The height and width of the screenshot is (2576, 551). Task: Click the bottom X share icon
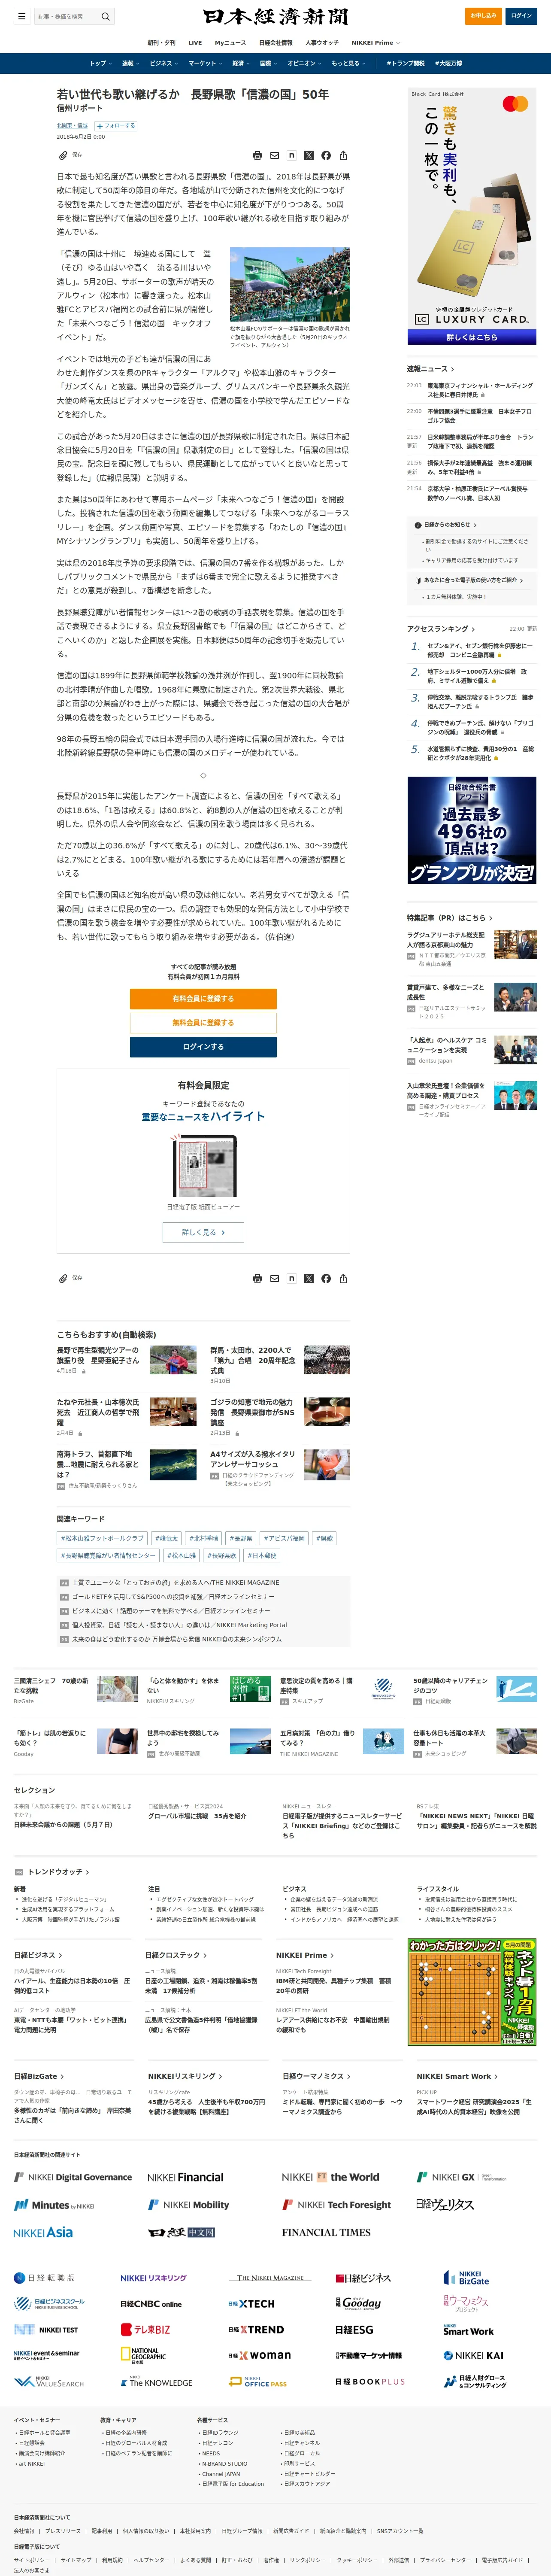pos(308,1279)
